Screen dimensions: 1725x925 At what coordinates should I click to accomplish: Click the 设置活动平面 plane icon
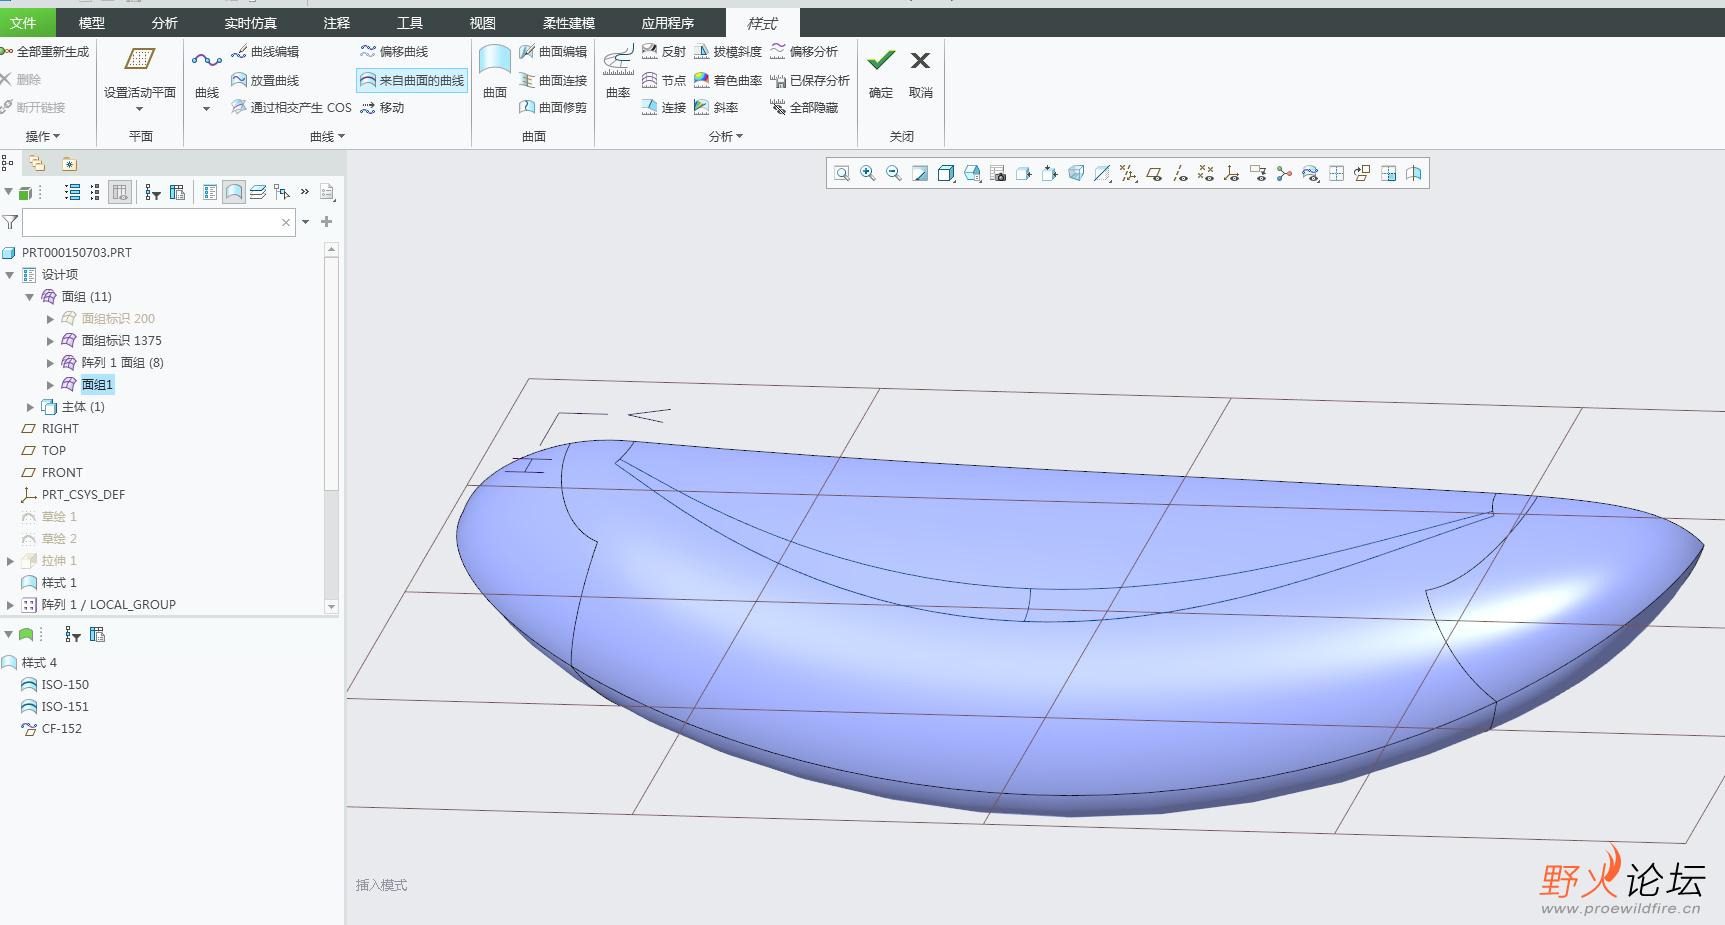[x=139, y=60]
